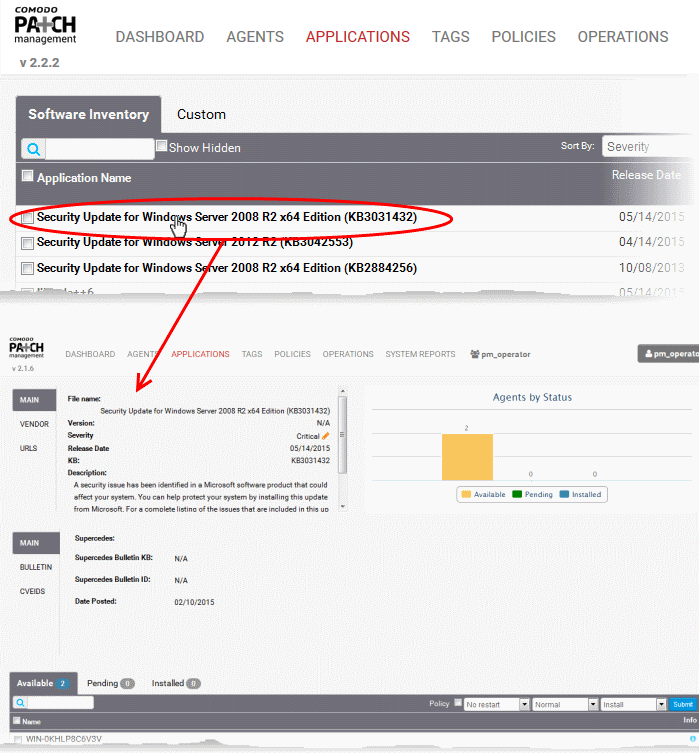Viewport: 699px width, 753px height.
Task: Click the pm_operator user button in the header's end
Action: click(x=668, y=353)
